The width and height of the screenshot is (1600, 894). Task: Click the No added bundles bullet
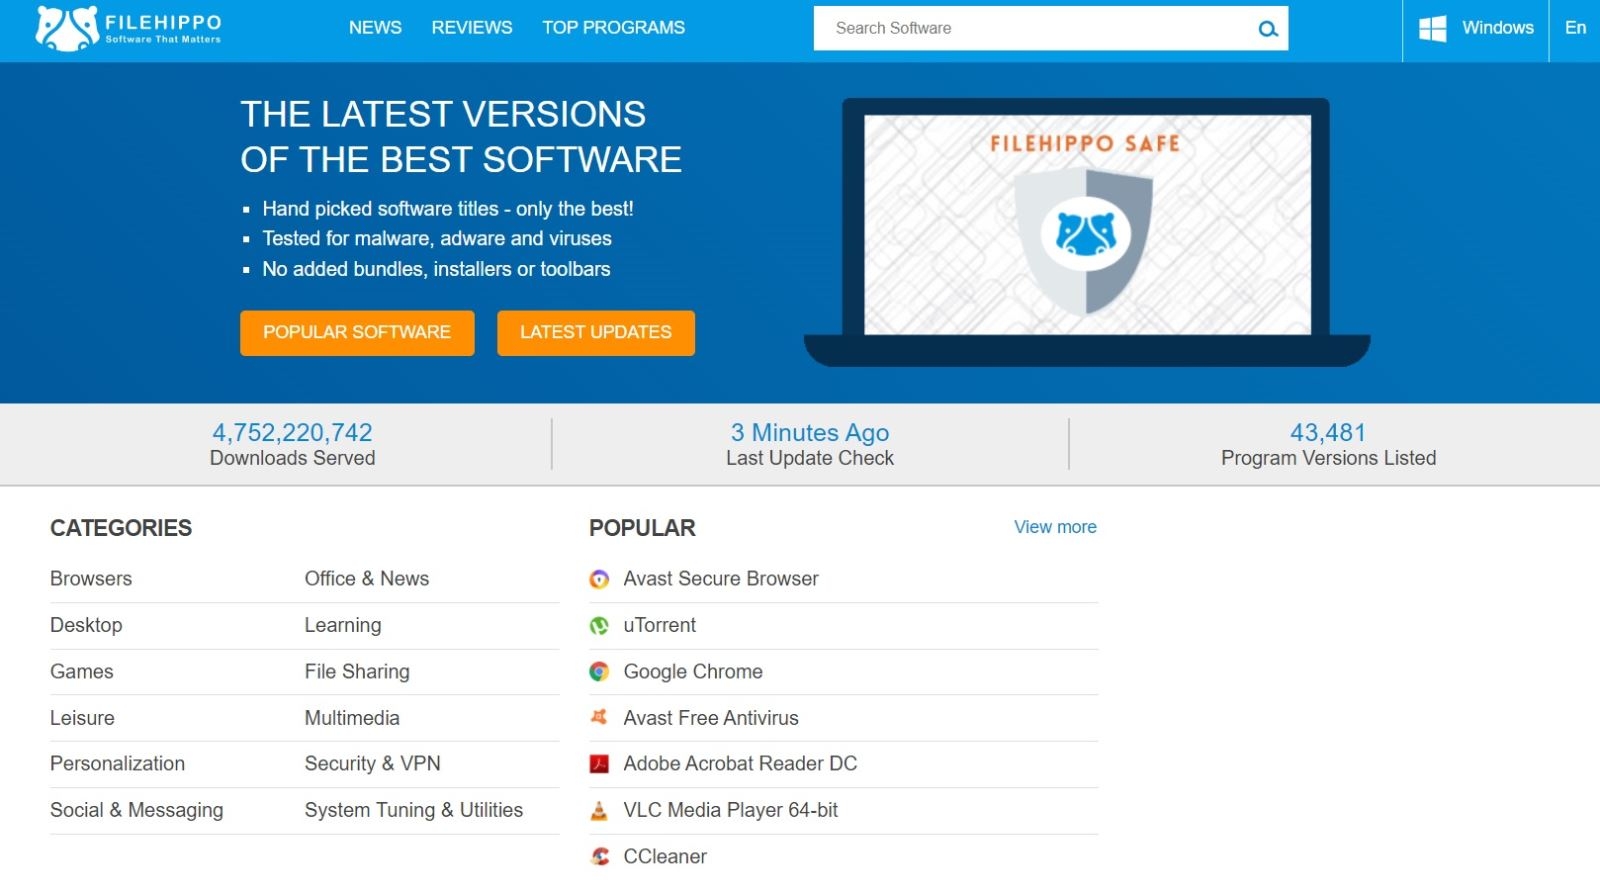coord(436,269)
